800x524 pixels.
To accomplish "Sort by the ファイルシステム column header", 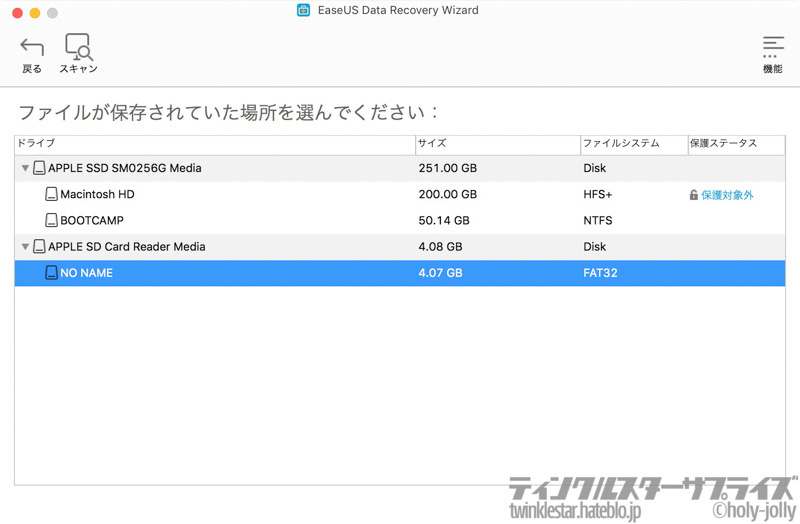I will 634,143.
